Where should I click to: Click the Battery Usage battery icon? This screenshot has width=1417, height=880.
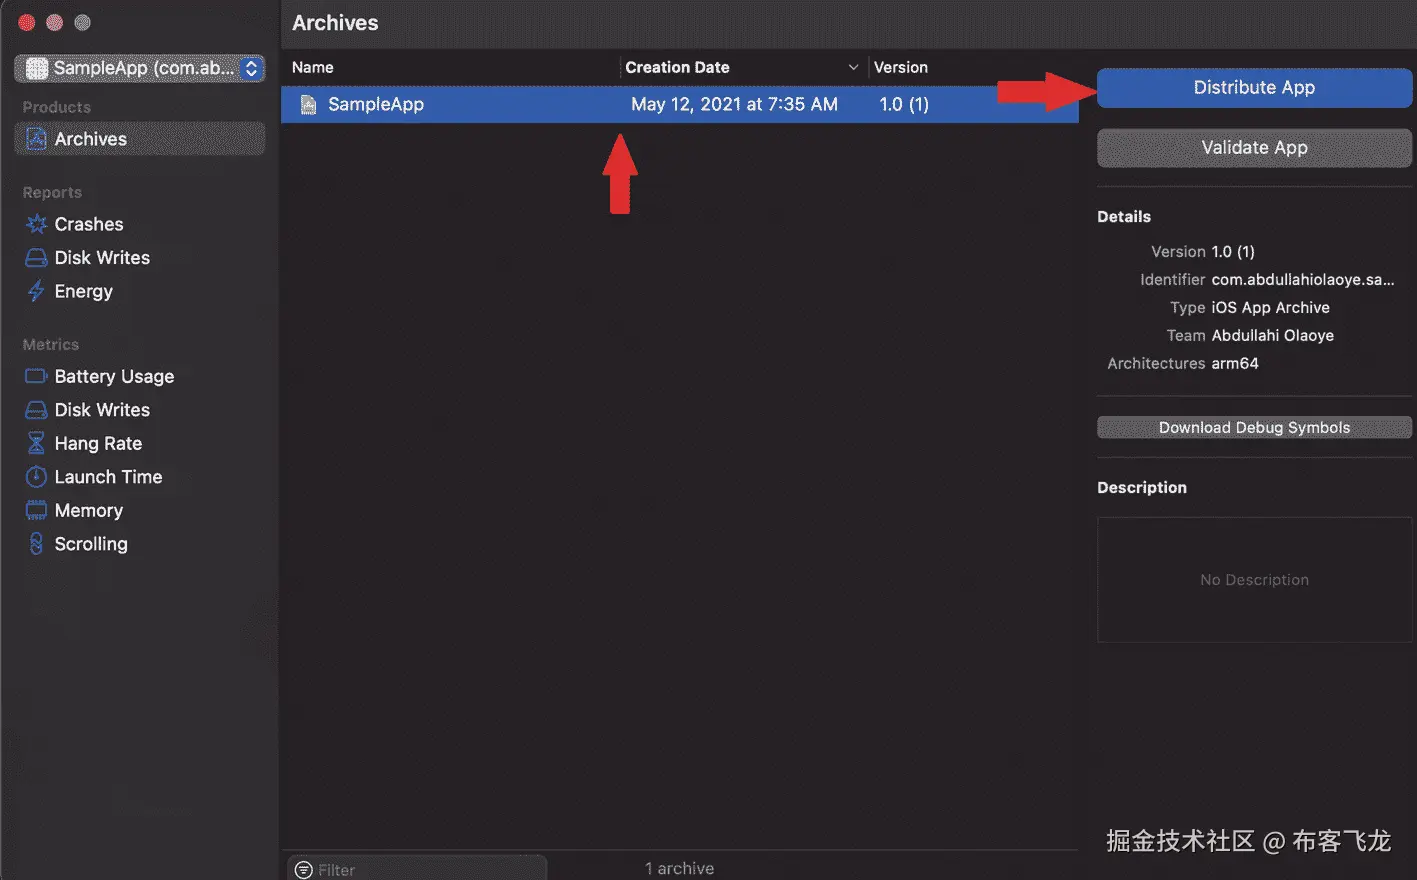(36, 376)
